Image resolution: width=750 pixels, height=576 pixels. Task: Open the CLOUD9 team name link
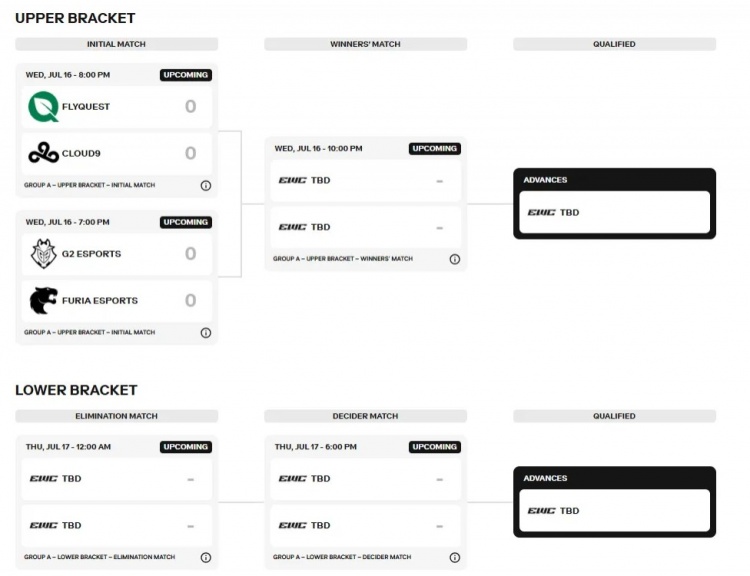81,153
